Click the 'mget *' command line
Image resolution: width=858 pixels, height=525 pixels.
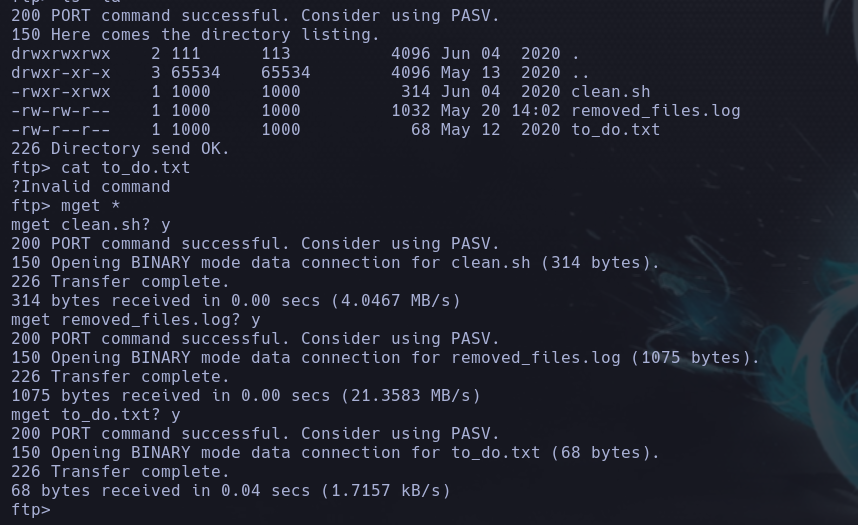pos(65,206)
